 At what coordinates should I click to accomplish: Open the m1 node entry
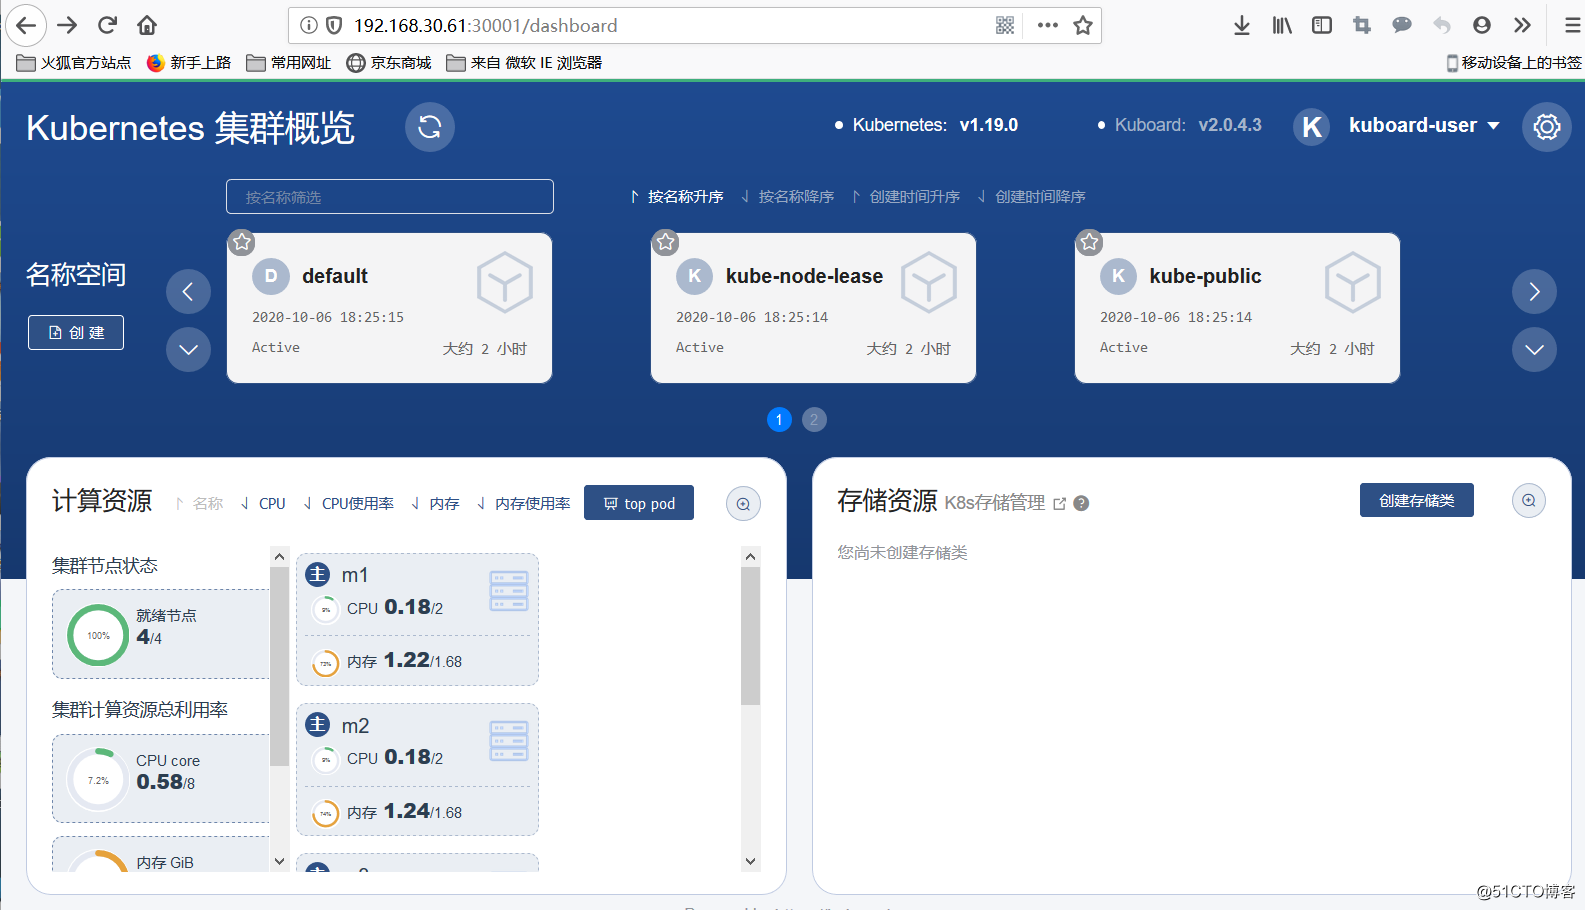(x=418, y=619)
